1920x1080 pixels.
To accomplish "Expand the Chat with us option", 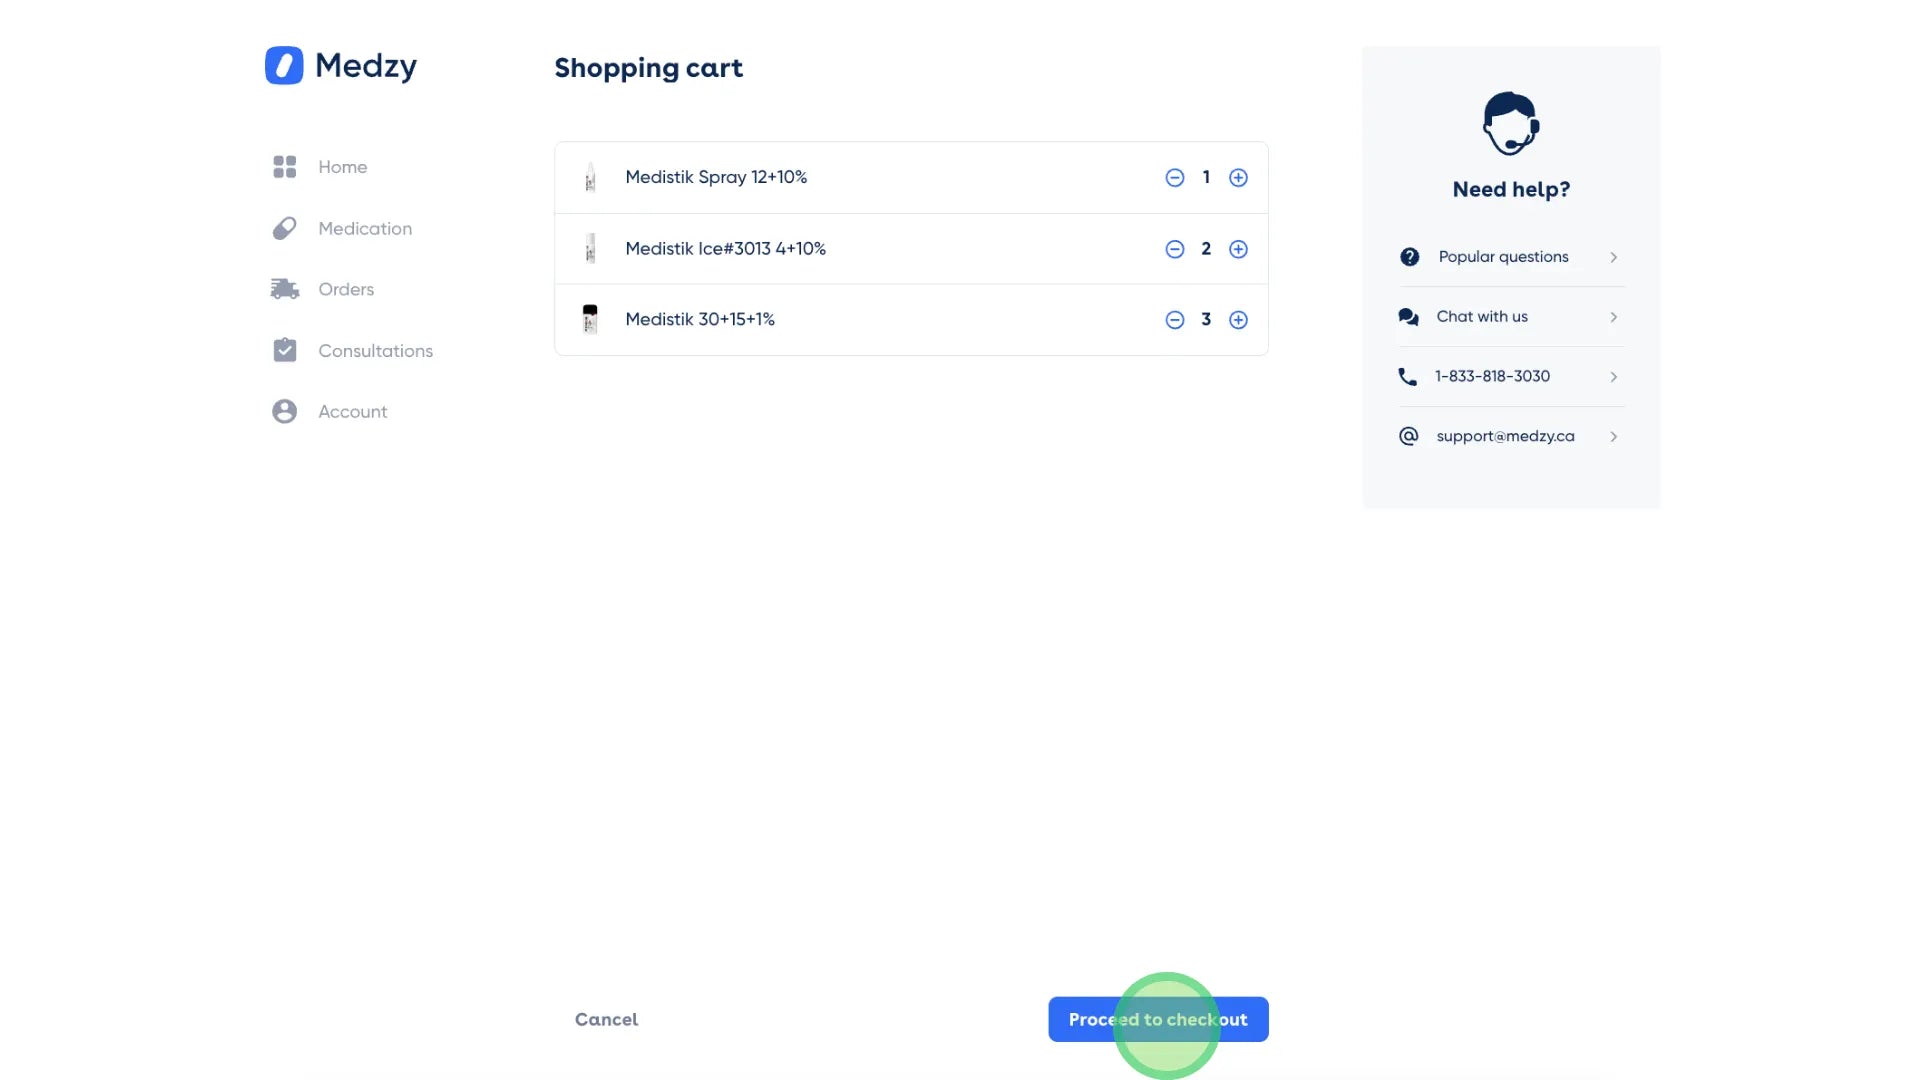I will [x=1612, y=317].
